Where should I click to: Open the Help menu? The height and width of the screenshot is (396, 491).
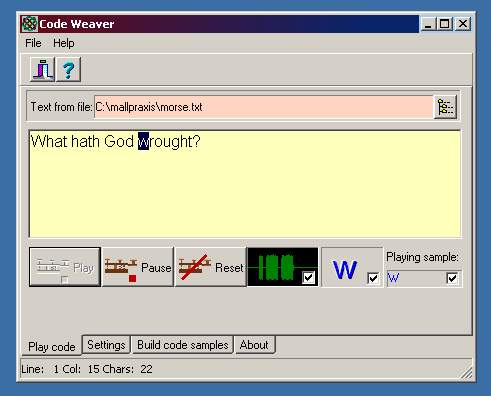click(x=64, y=43)
